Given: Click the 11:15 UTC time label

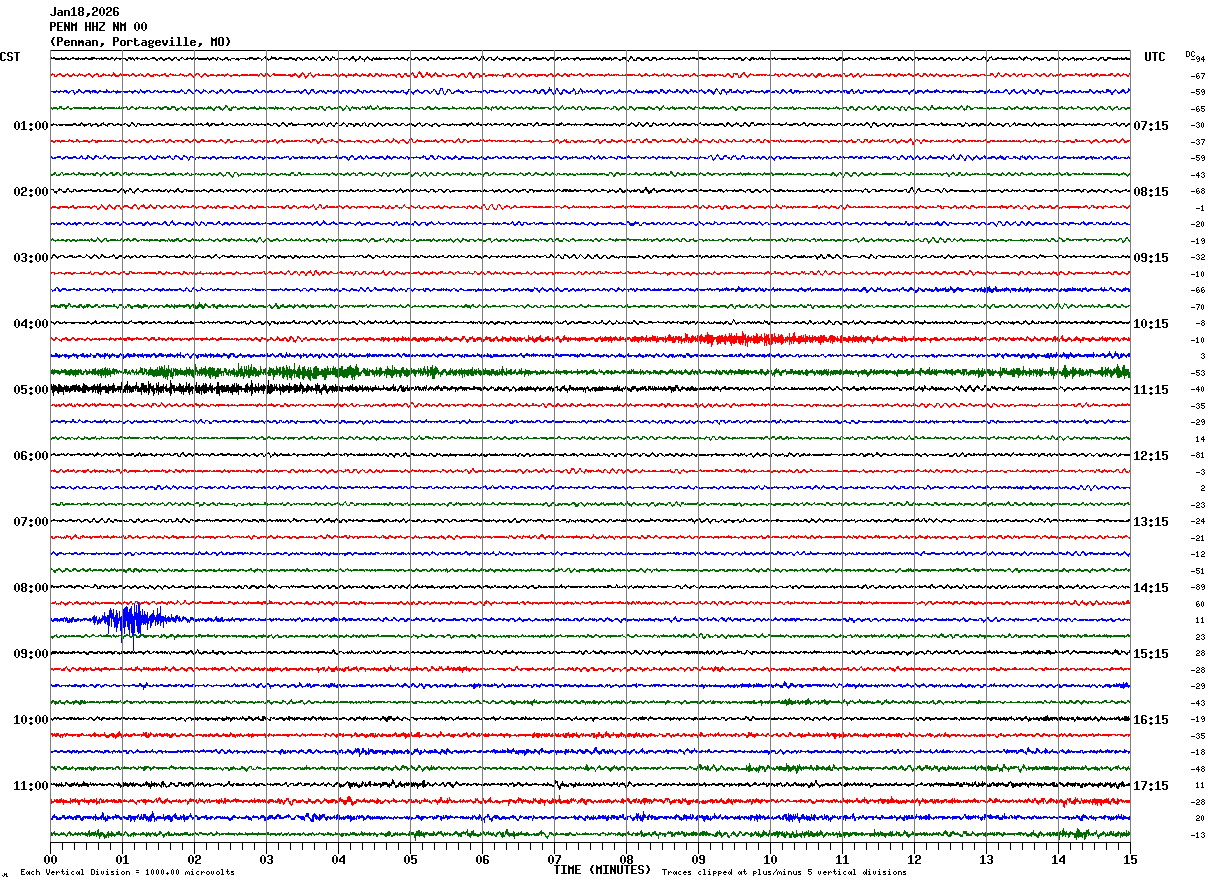Looking at the screenshot, I should coord(1151,390).
